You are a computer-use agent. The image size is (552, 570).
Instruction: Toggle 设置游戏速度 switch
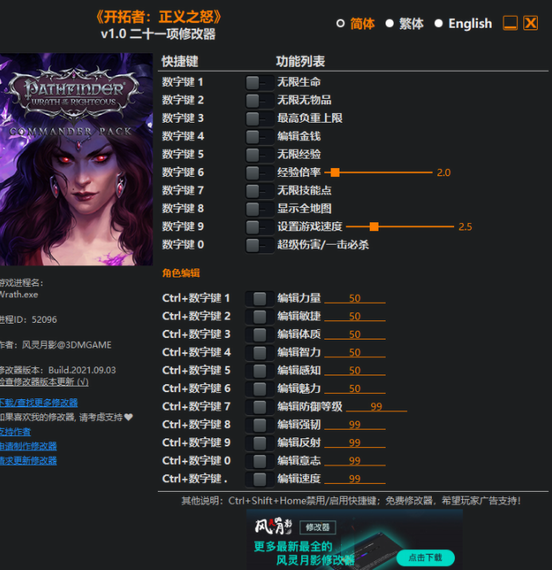point(260,227)
